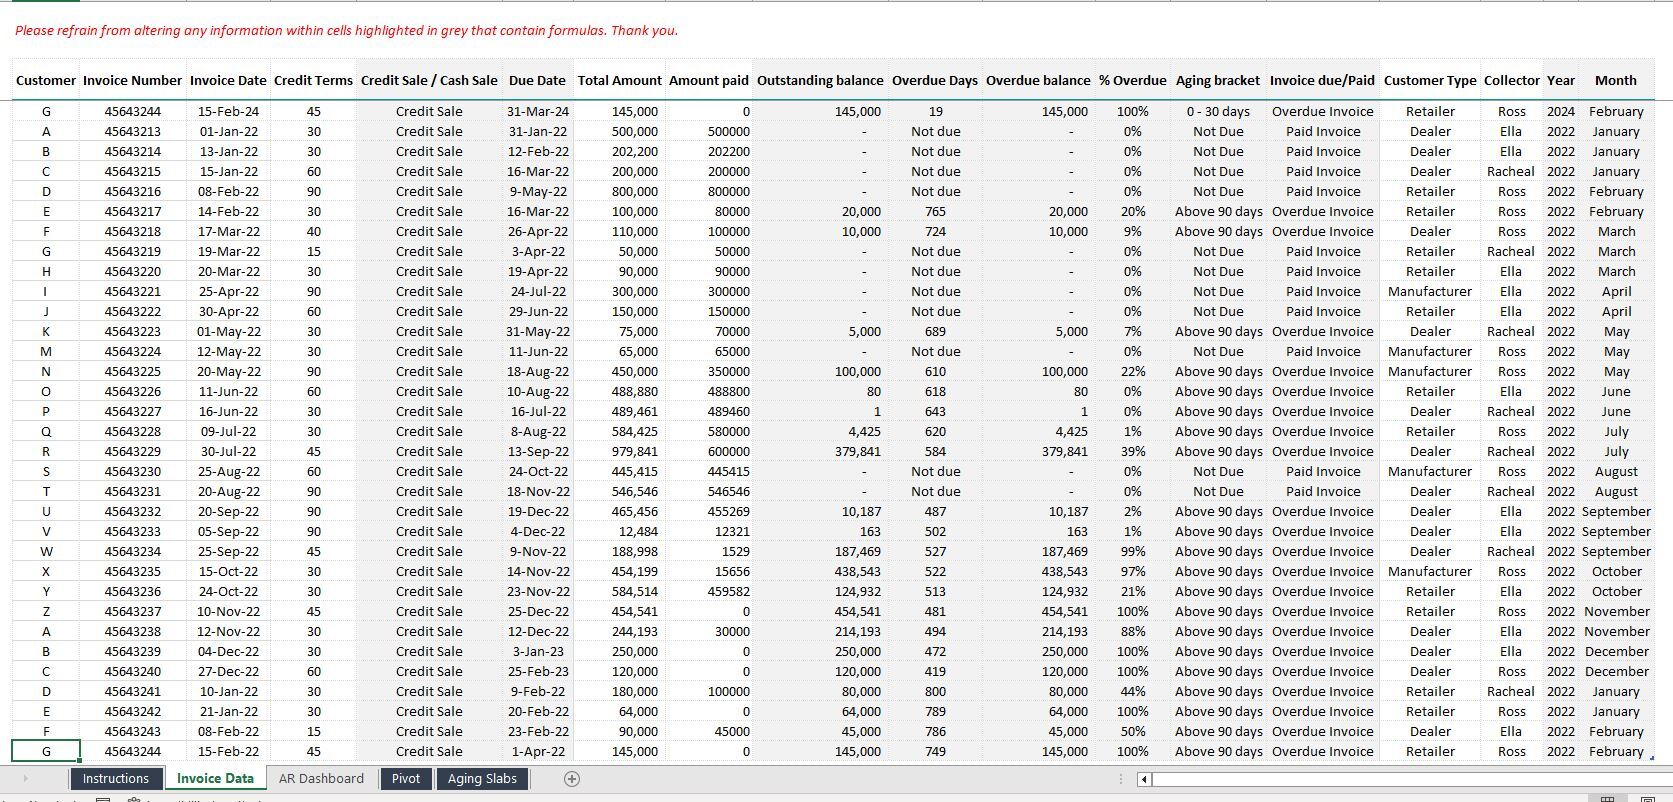The width and height of the screenshot is (1673, 802).
Task: Select outstanding balance 438,543
Action: coord(821,571)
